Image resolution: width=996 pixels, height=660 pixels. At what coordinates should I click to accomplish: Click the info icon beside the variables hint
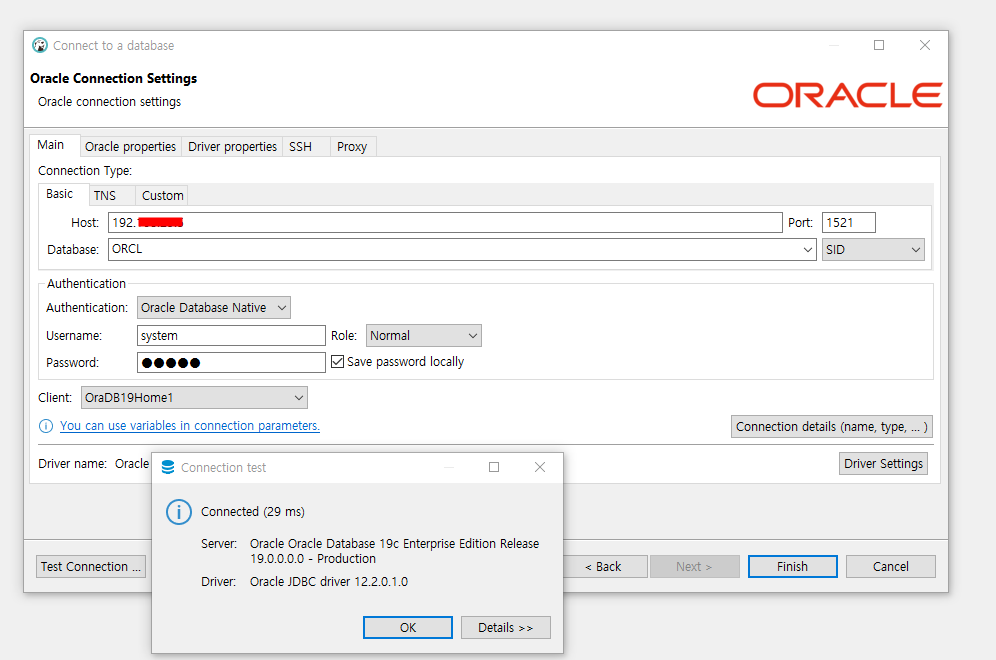pos(45,425)
